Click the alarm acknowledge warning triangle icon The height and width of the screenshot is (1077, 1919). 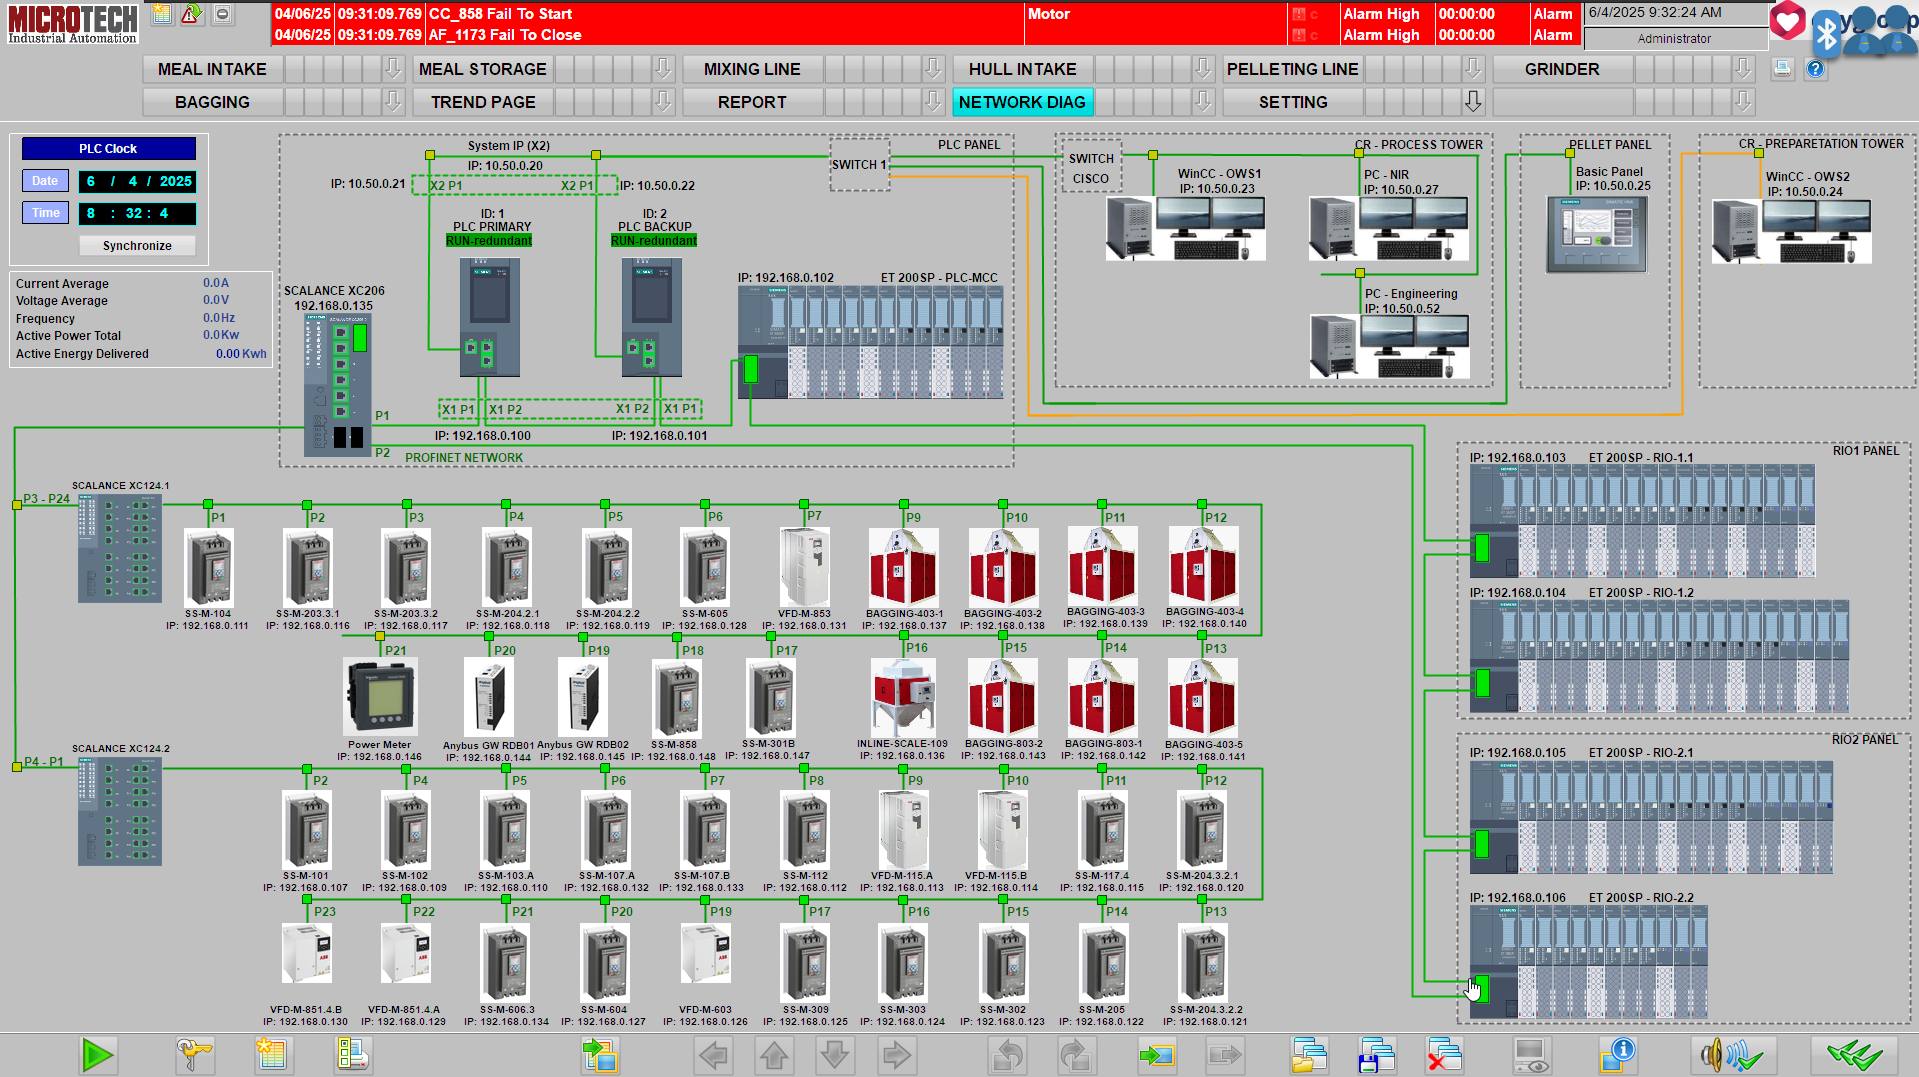point(191,14)
